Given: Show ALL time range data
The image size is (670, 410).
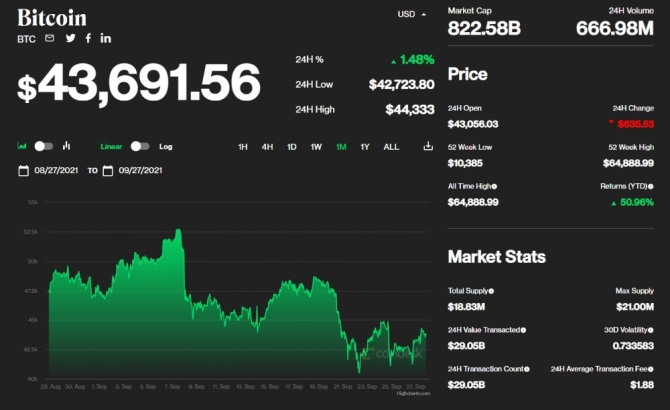Looking at the screenshot, I should pos(391,147).
